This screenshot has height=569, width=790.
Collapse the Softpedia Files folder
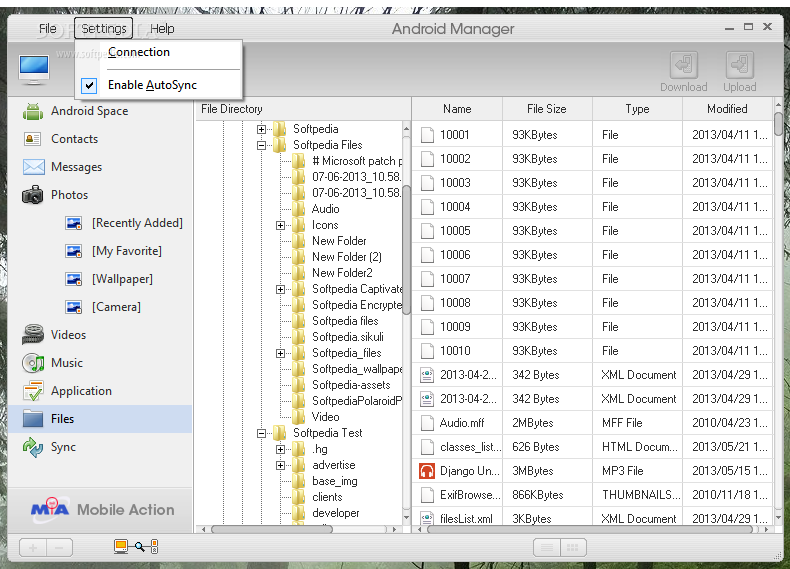point(261,145)
